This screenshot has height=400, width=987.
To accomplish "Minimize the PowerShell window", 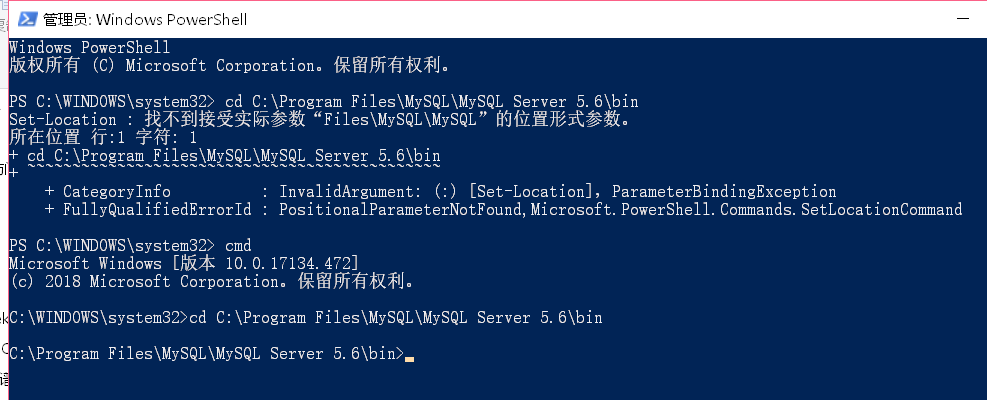I will click(x=965, y=19).
